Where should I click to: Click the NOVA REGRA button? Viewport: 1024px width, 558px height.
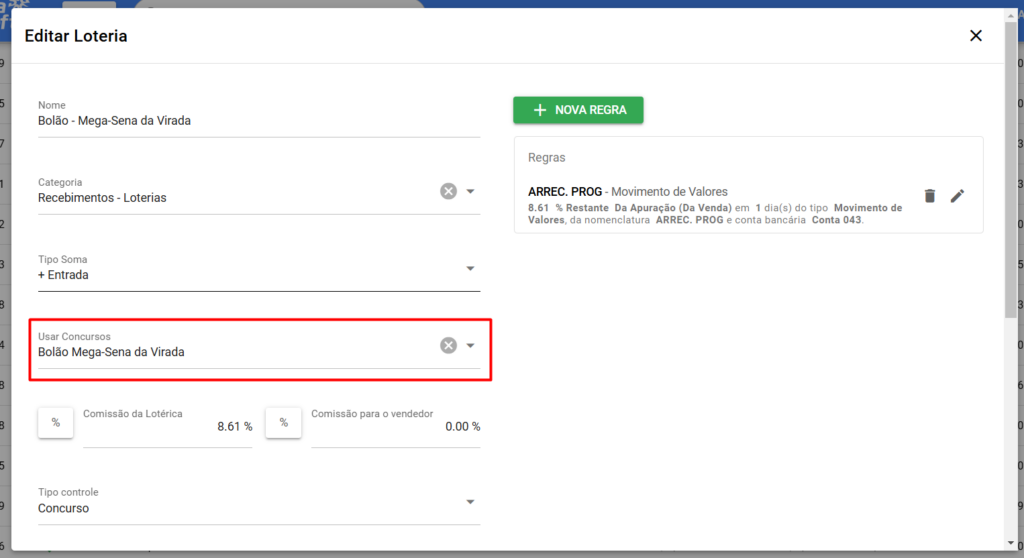pyautogui.click(x=578, y=110)
